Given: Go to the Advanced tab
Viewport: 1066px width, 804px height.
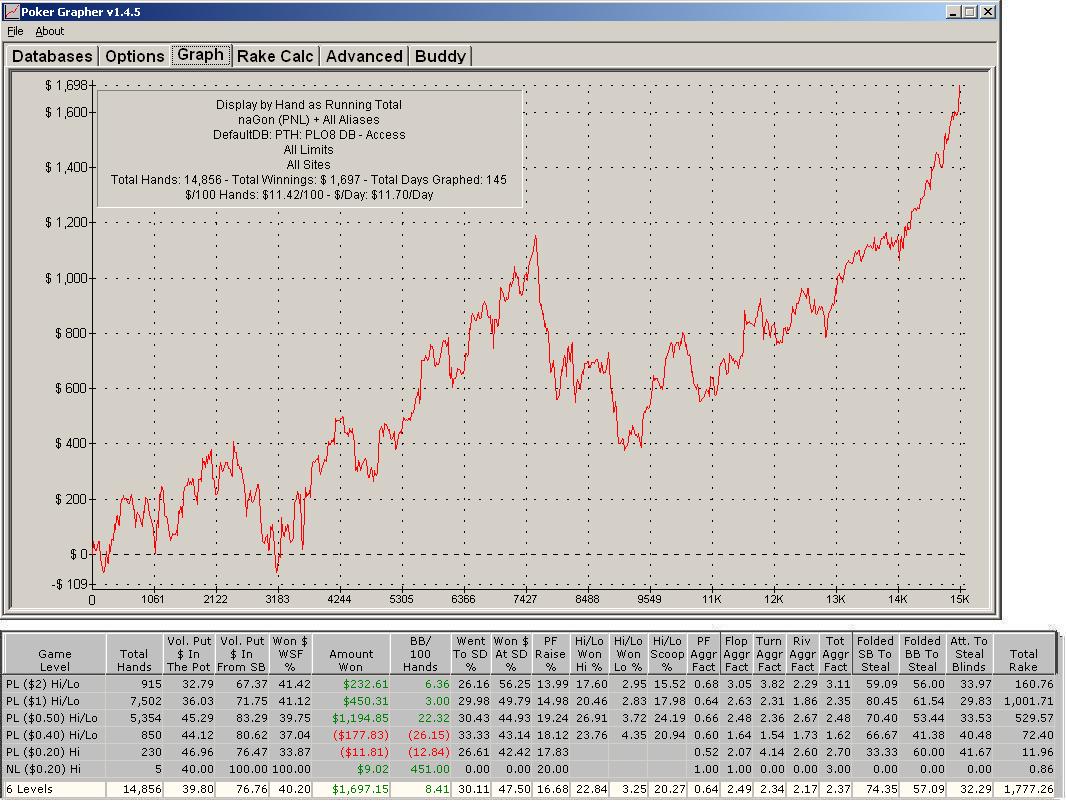Looking at the screenshot, I should pyautogui.click(x=364, y=56).
